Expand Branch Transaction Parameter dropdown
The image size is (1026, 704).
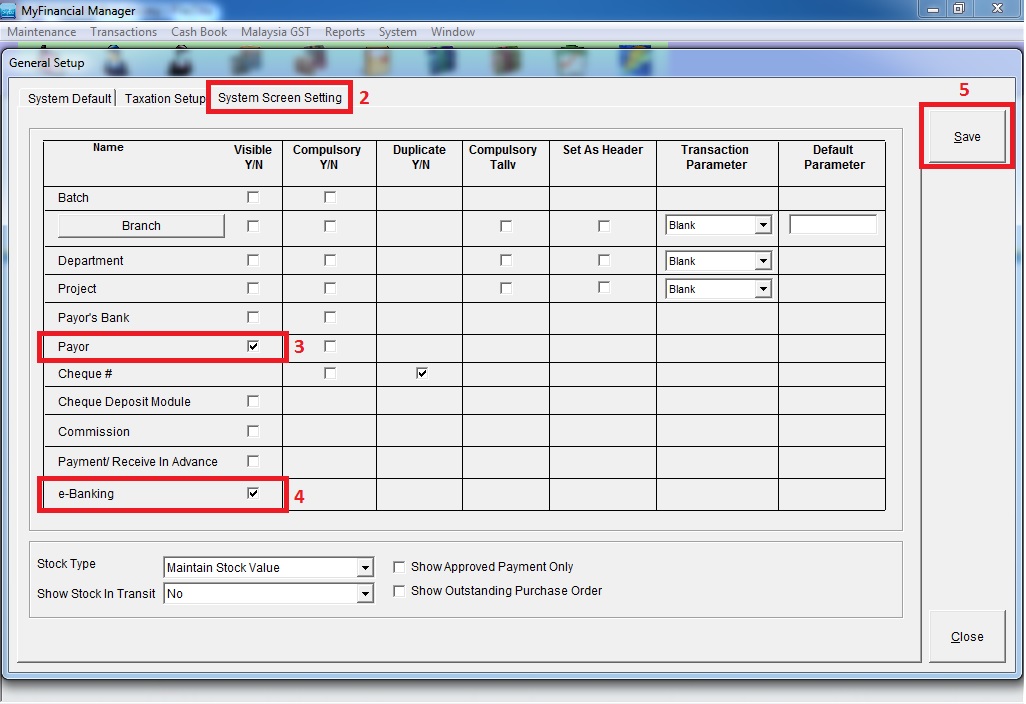[763, 226]
